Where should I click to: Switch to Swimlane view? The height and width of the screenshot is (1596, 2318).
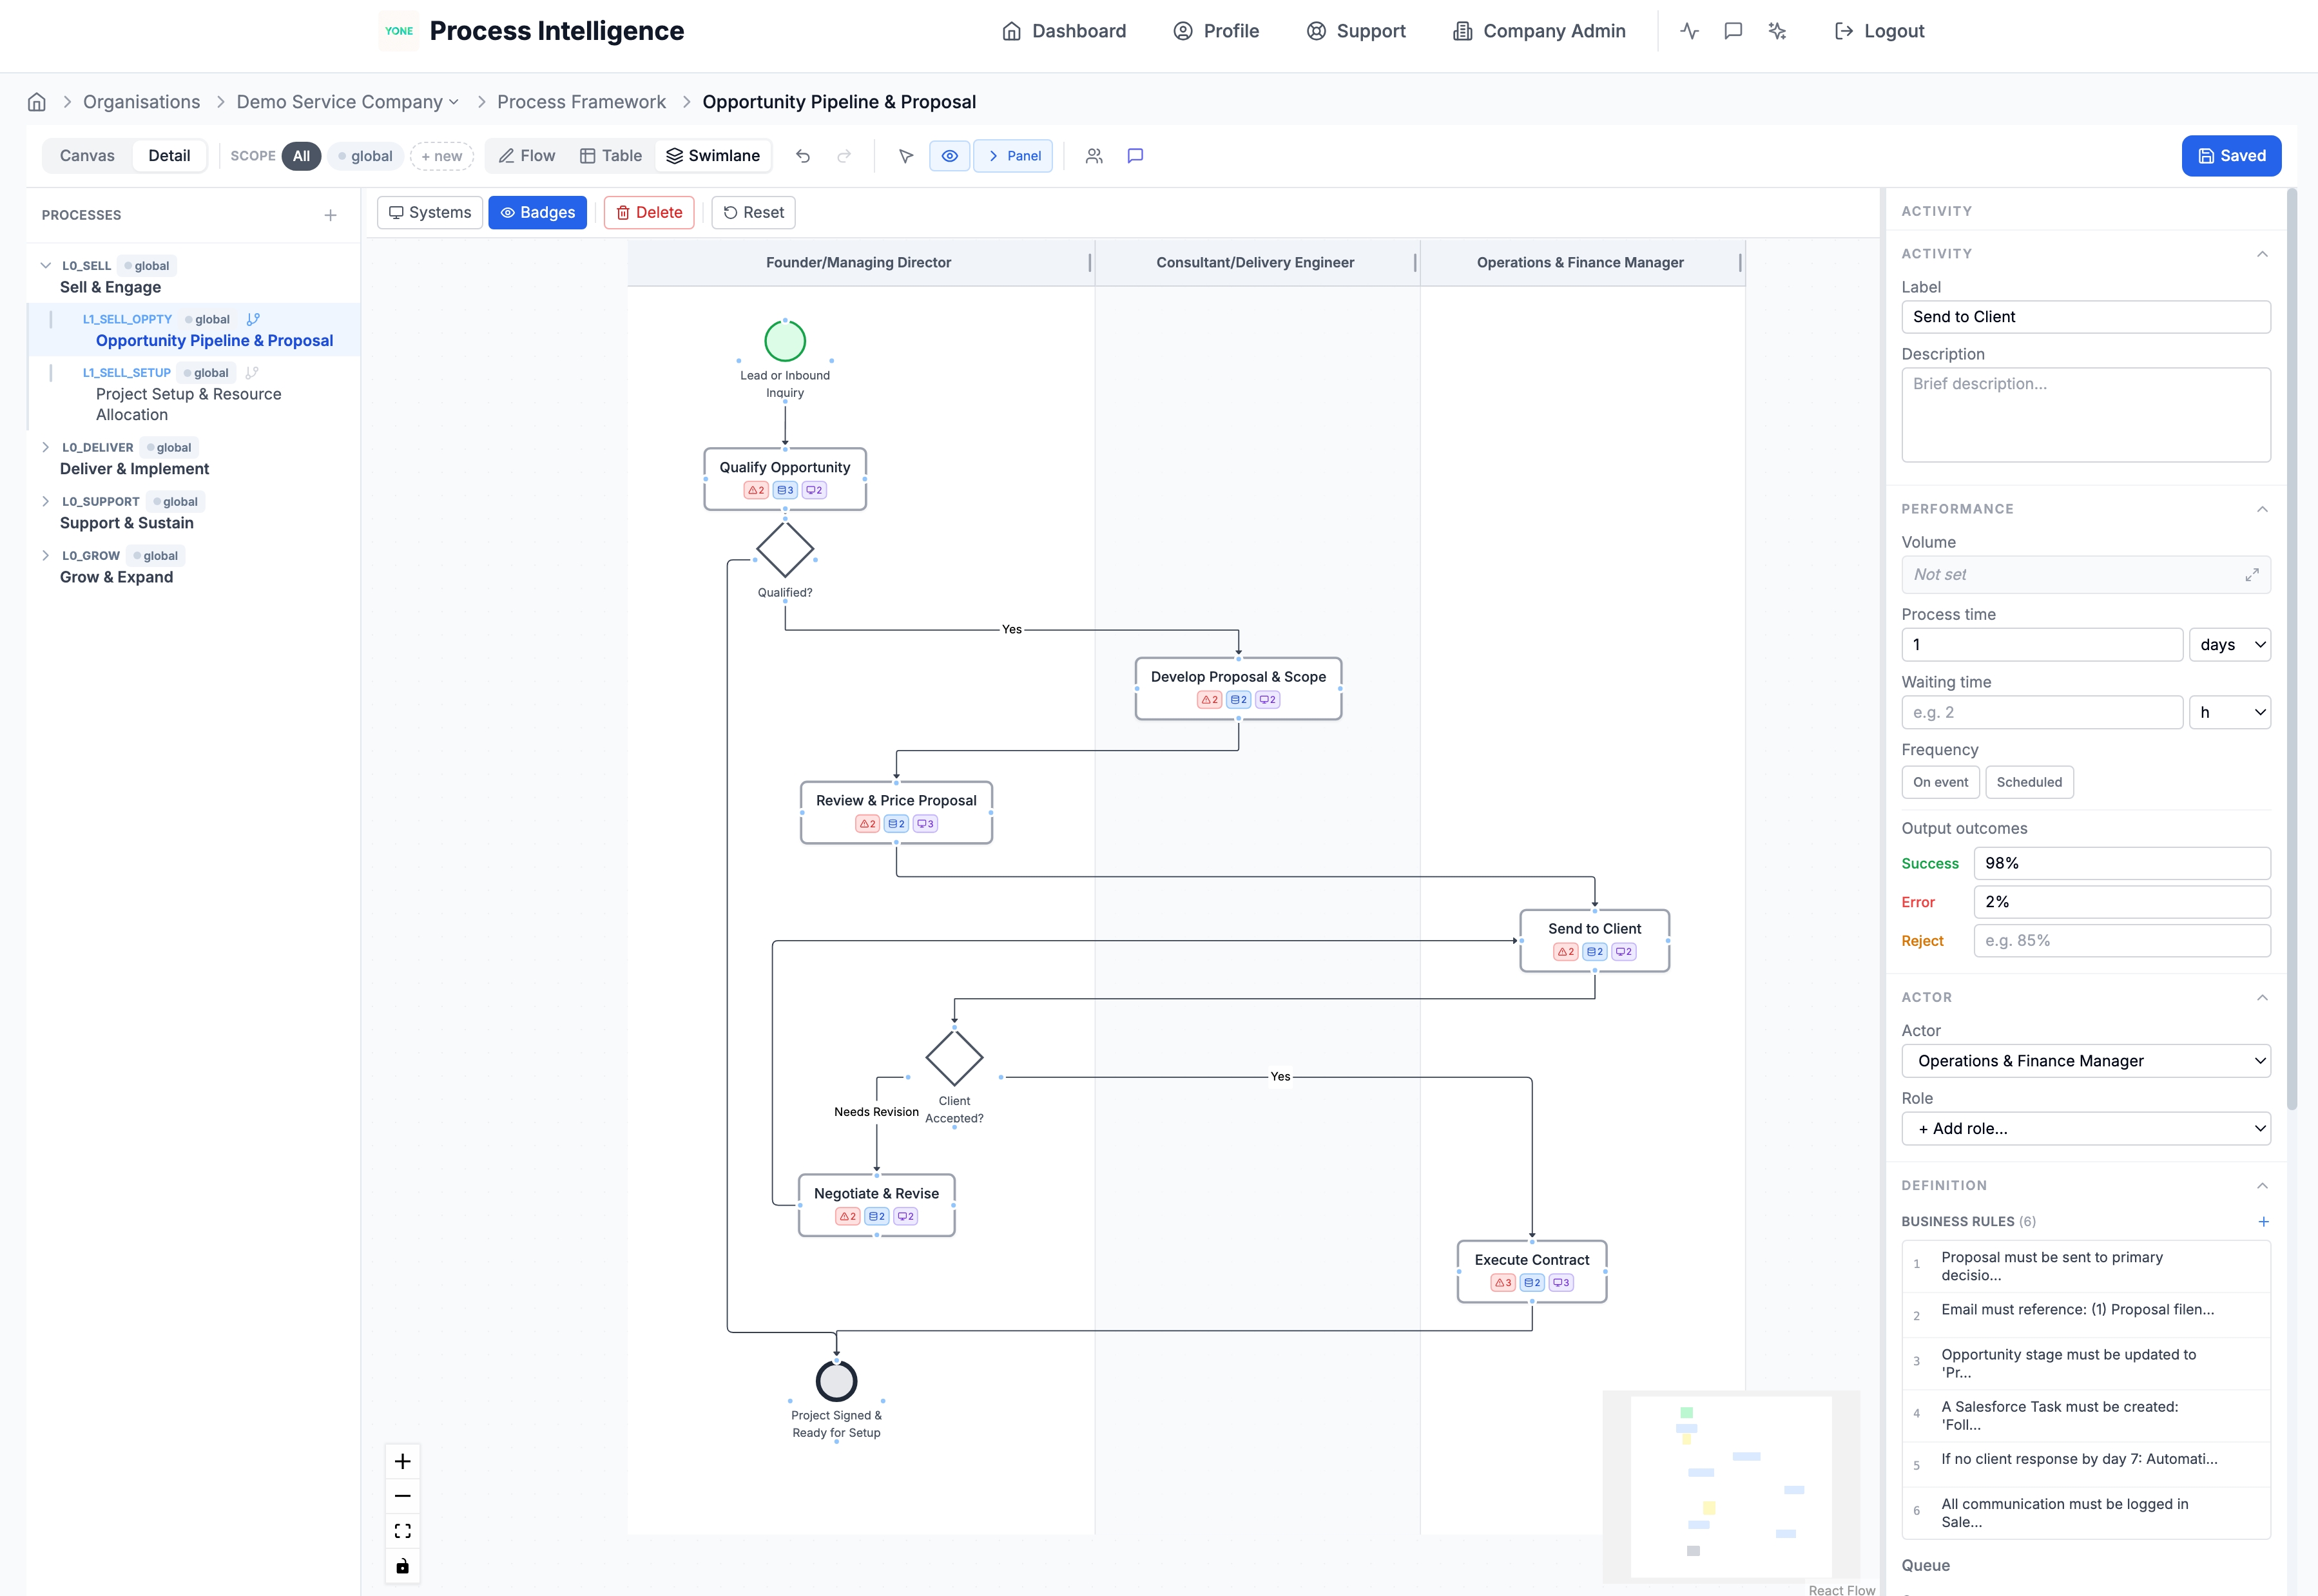tap(713, 156)
